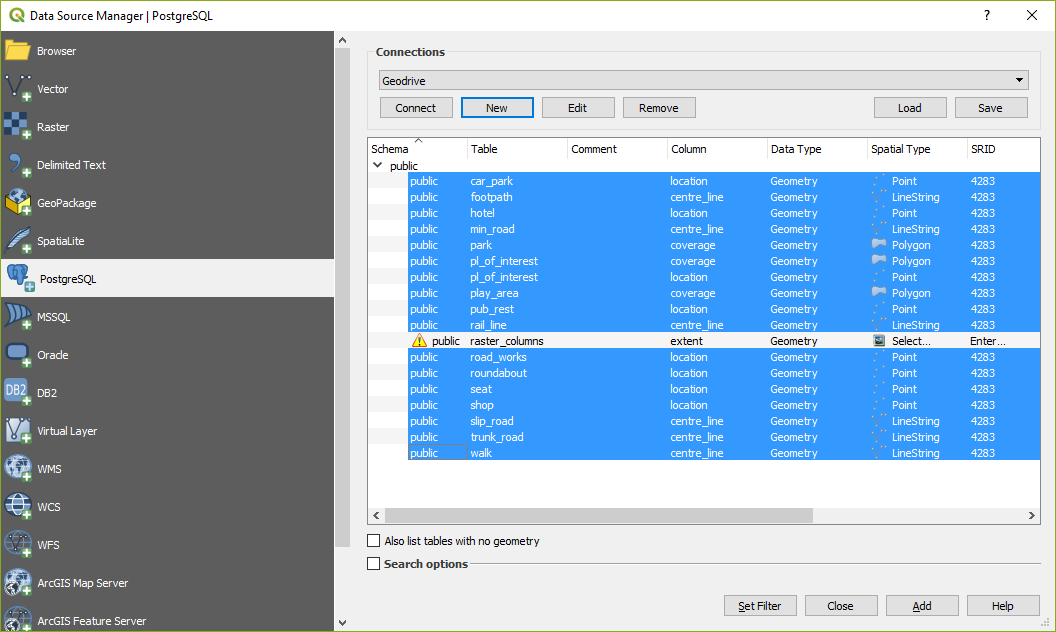Click the SpatiaLite feather icon

(18, 241)
